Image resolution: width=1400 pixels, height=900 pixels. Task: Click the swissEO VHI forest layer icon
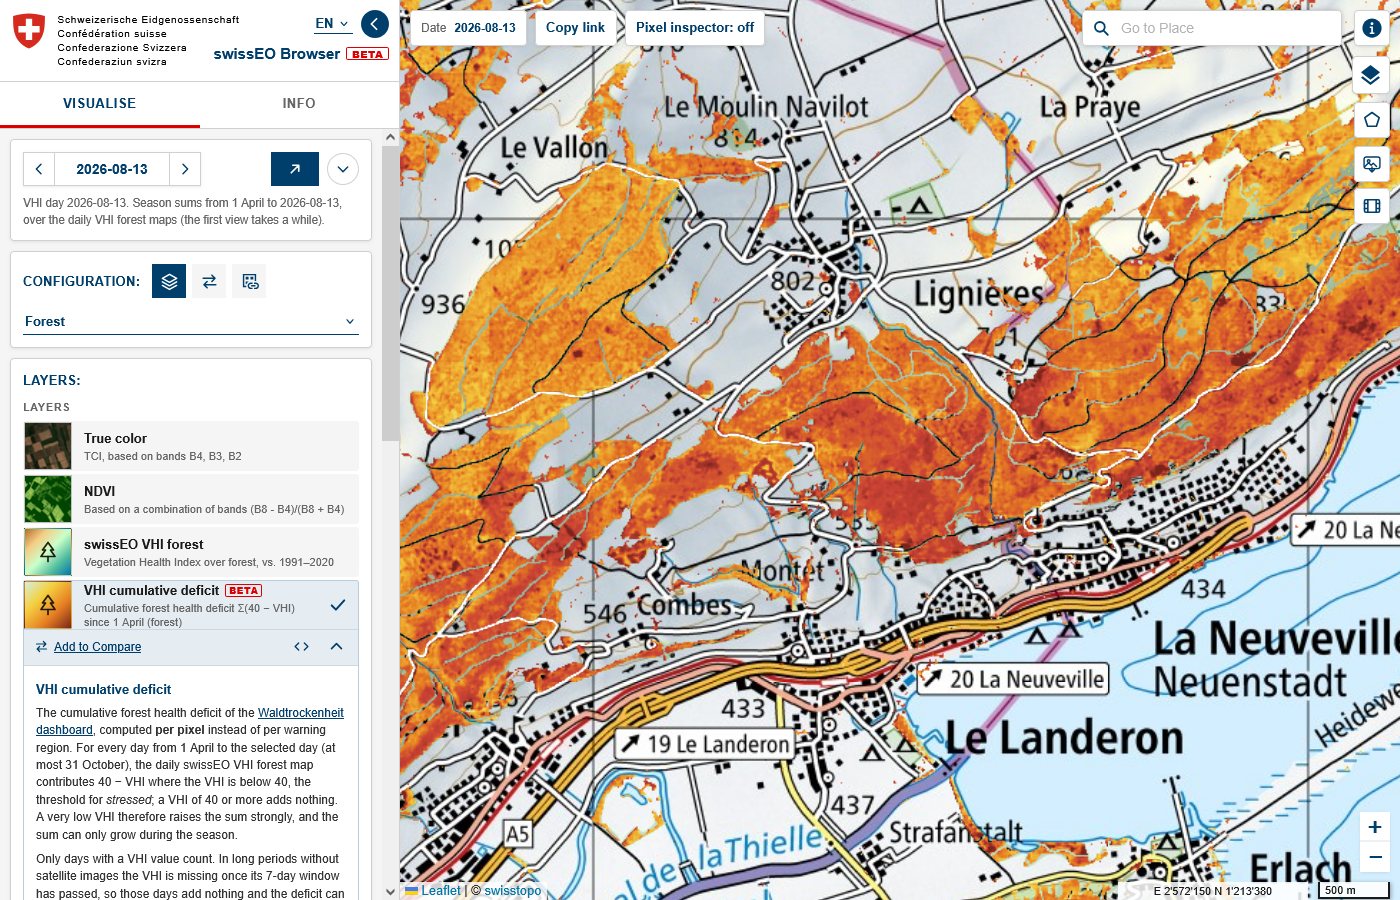coord(48,552)
